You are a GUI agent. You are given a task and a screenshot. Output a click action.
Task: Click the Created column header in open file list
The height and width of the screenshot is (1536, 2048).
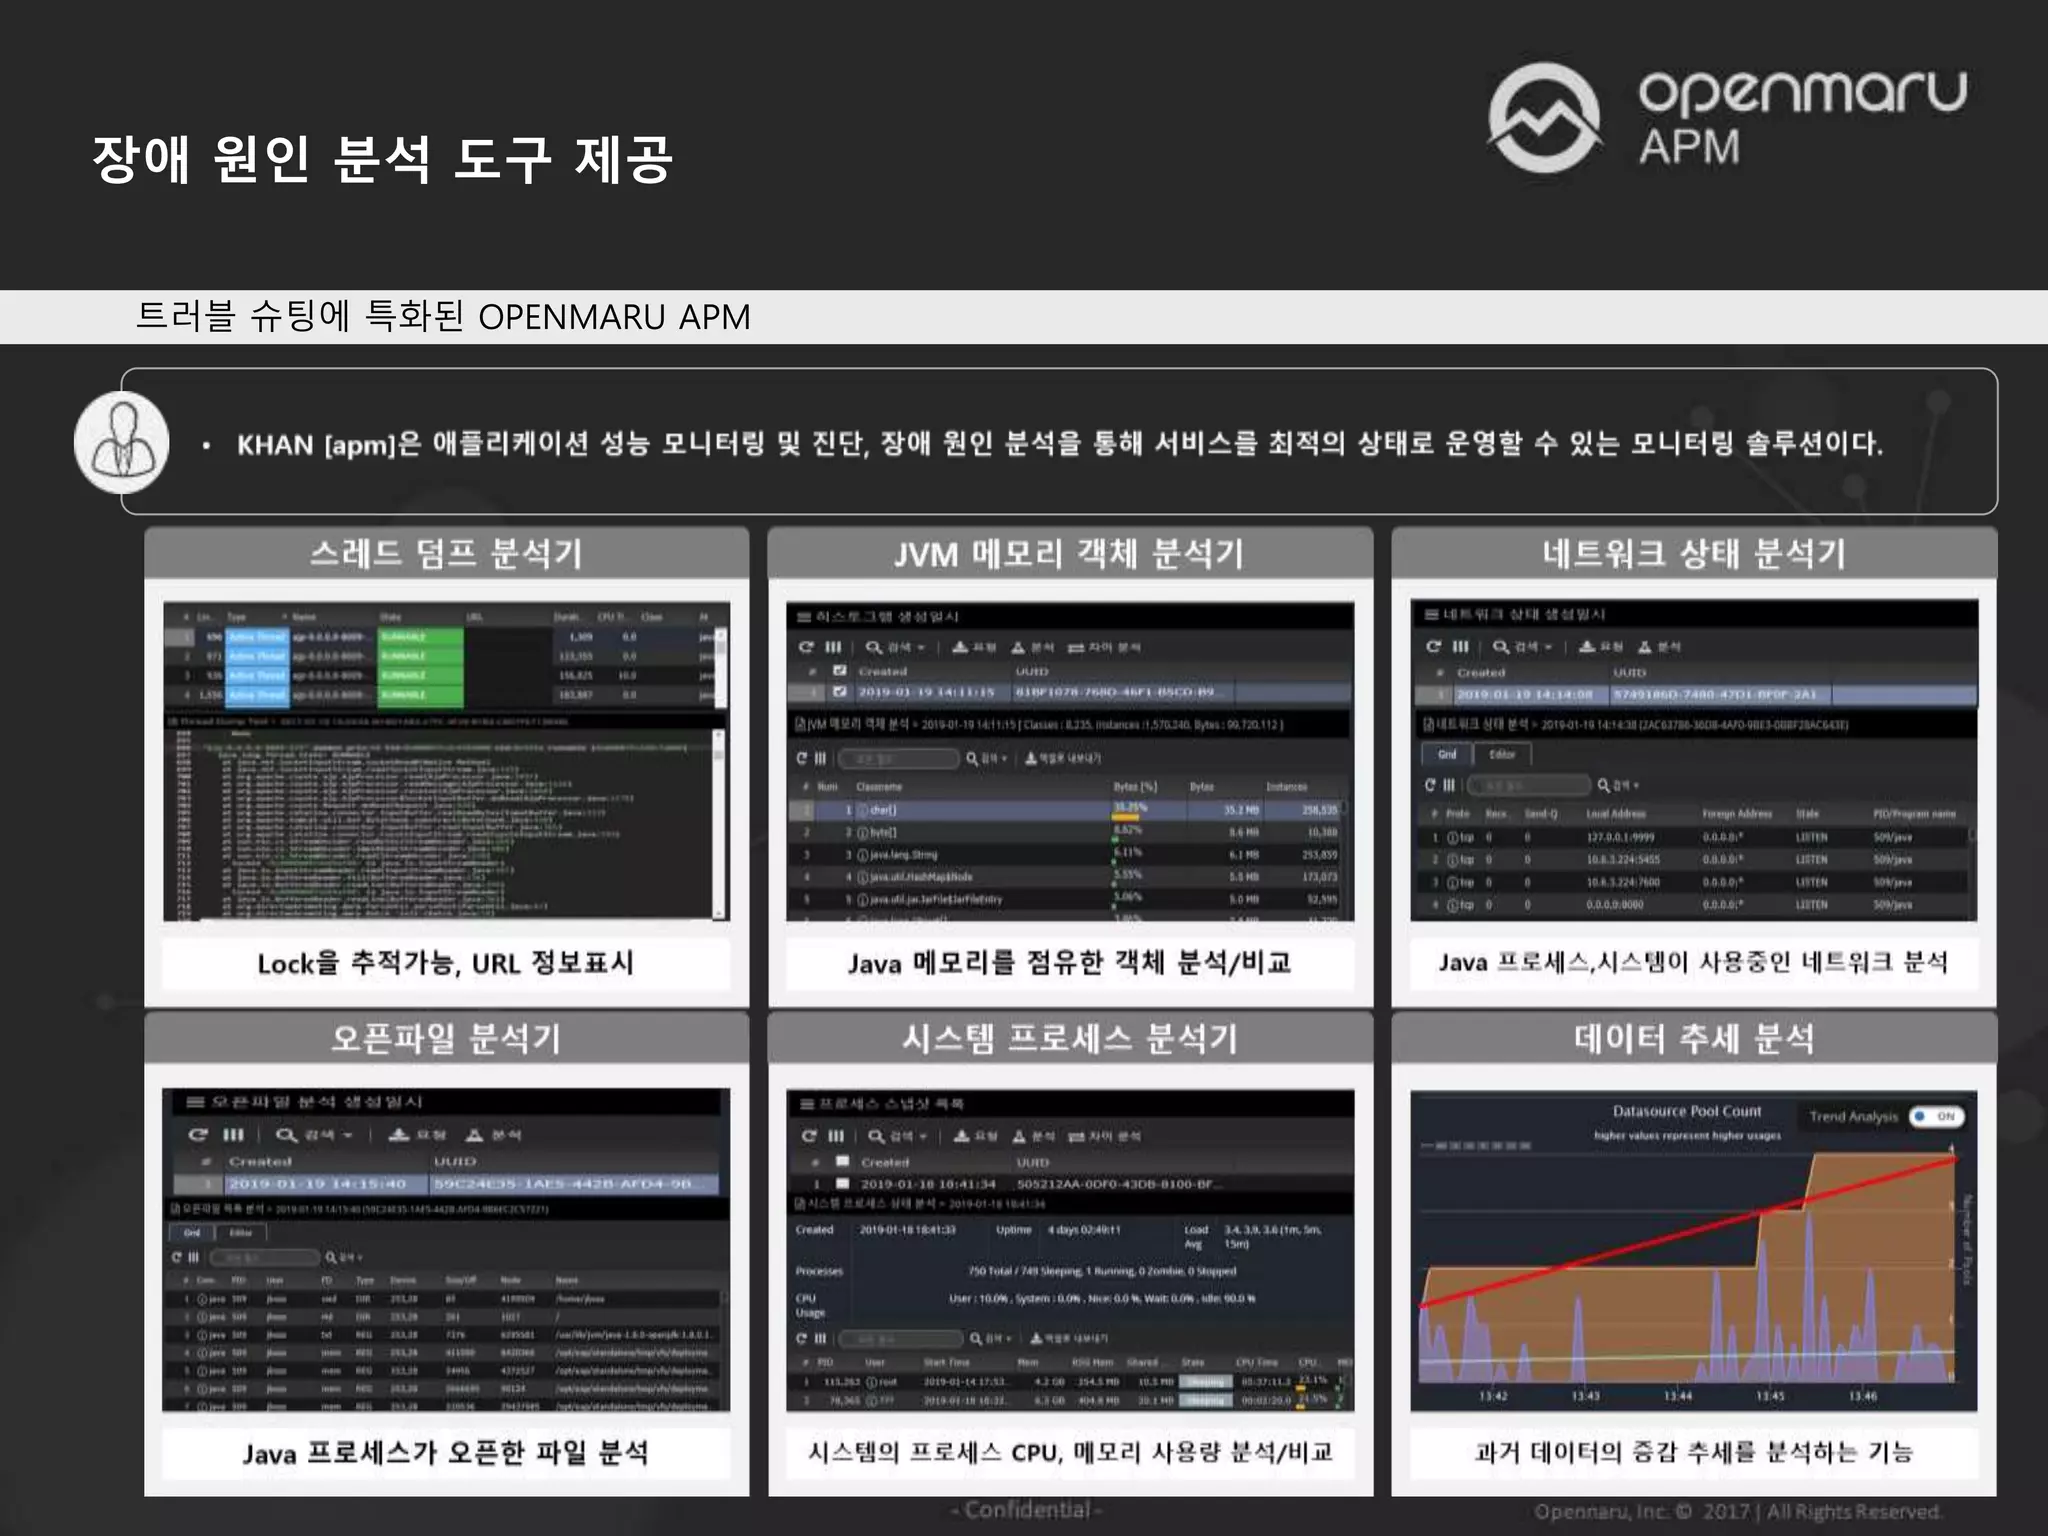(260, 1161)
